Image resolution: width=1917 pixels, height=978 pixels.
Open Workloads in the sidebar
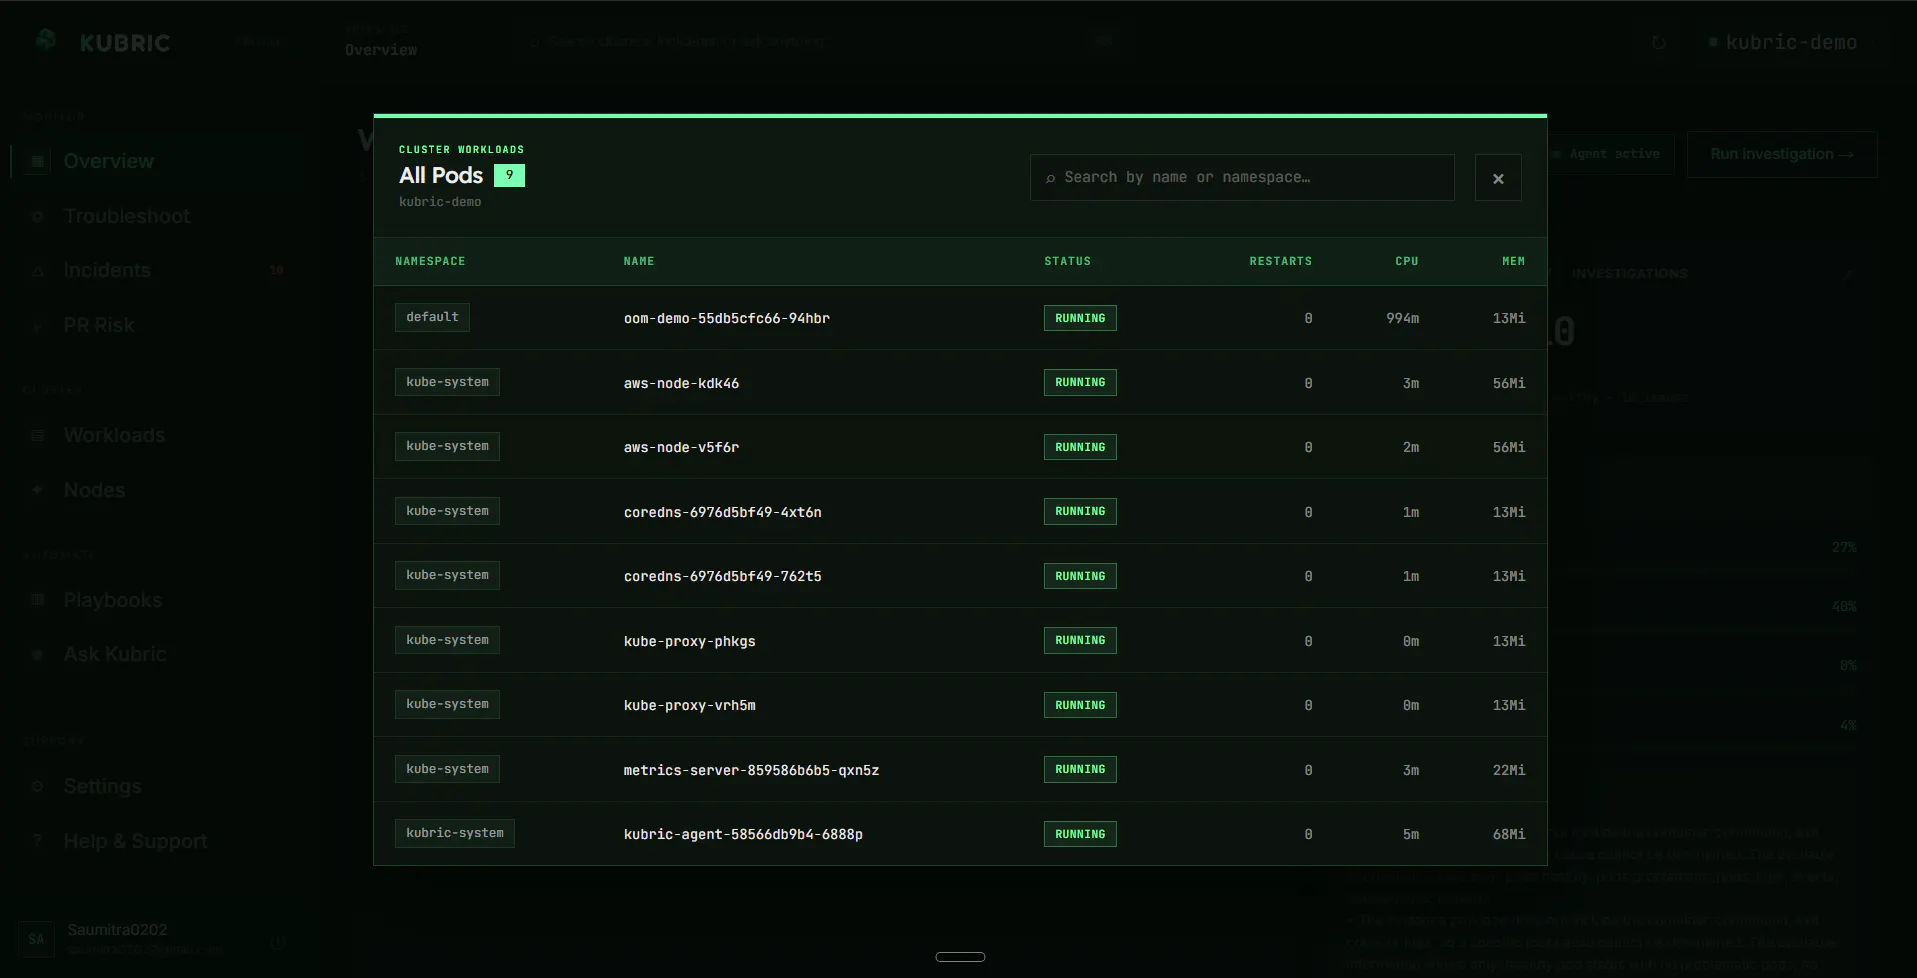[x=114, y=435]
